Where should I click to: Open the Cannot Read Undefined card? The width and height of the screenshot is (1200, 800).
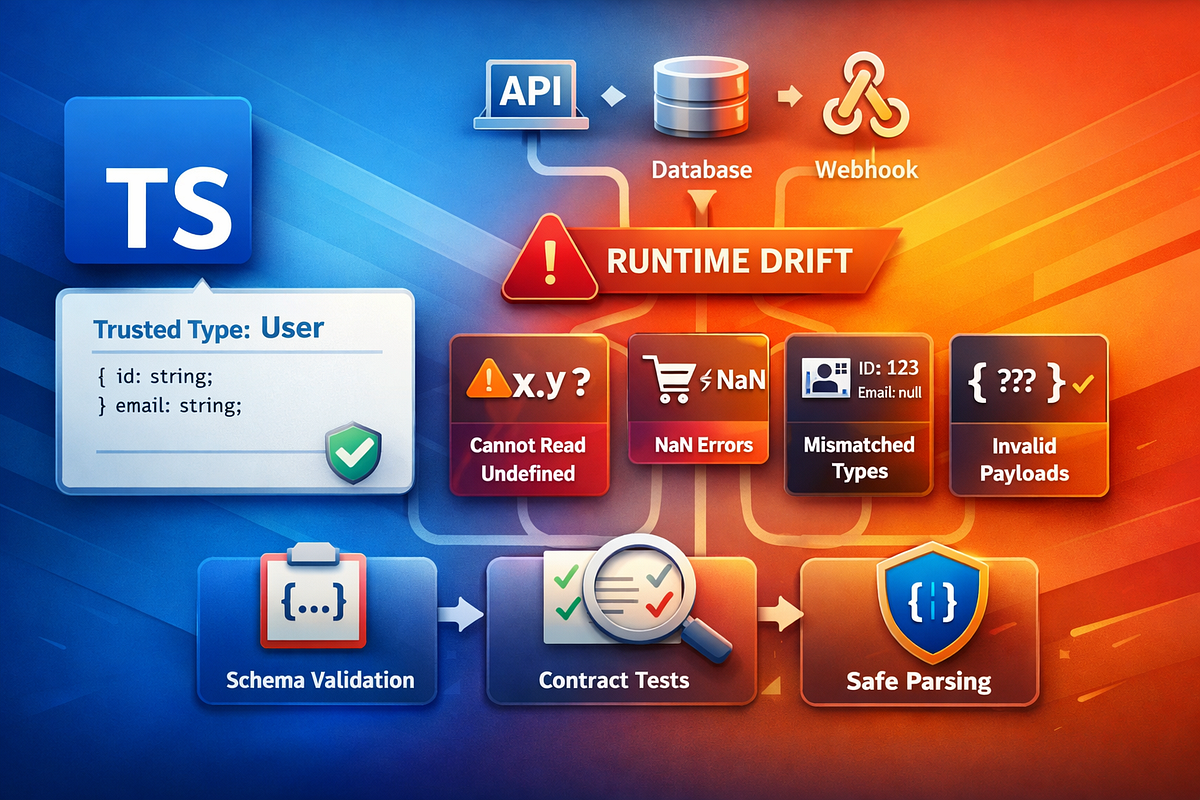[x=530, y=415]
